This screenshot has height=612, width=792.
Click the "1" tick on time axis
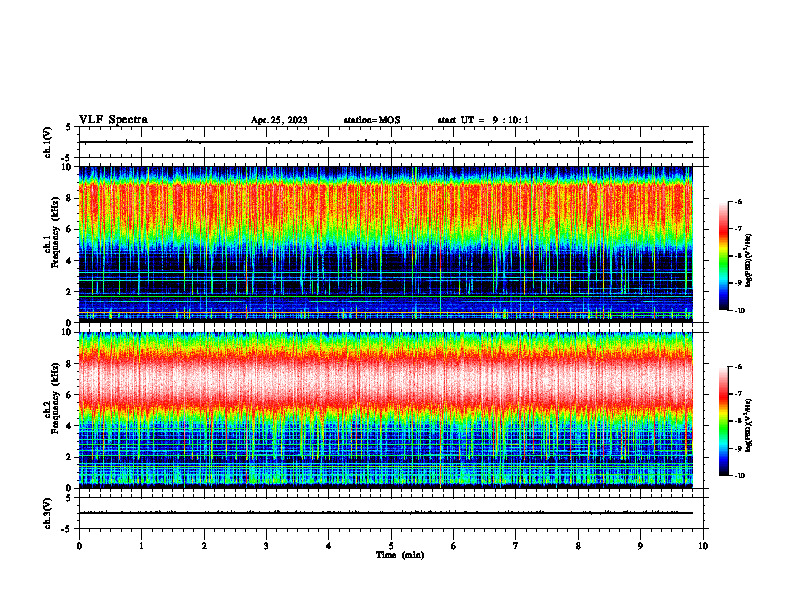[x=141, y=546]
